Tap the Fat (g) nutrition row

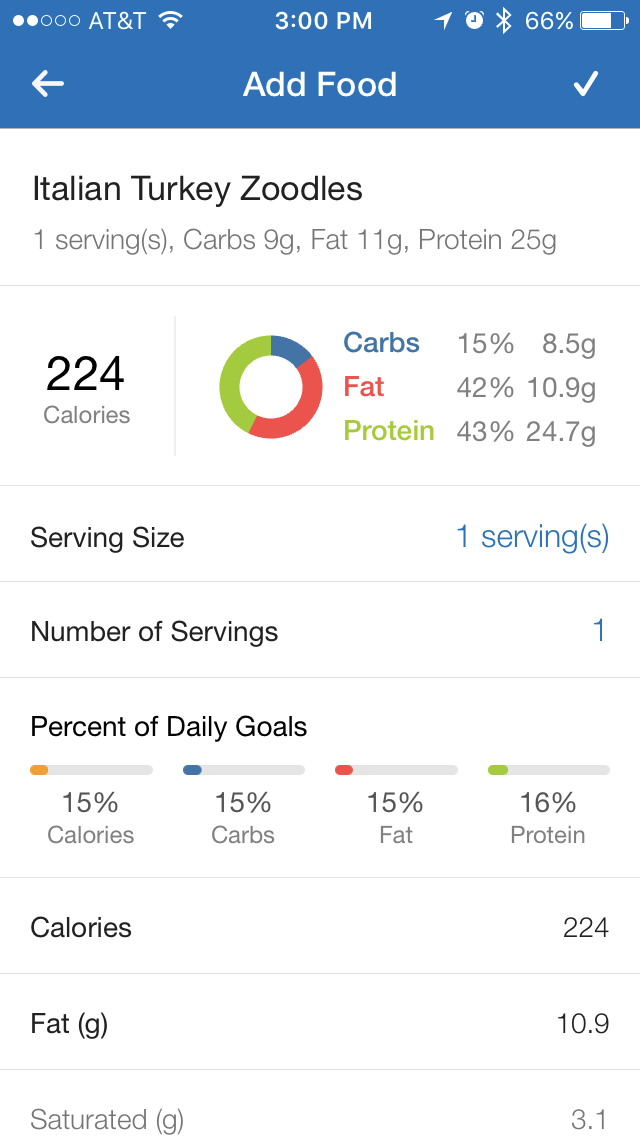[x=320, y=1023]
